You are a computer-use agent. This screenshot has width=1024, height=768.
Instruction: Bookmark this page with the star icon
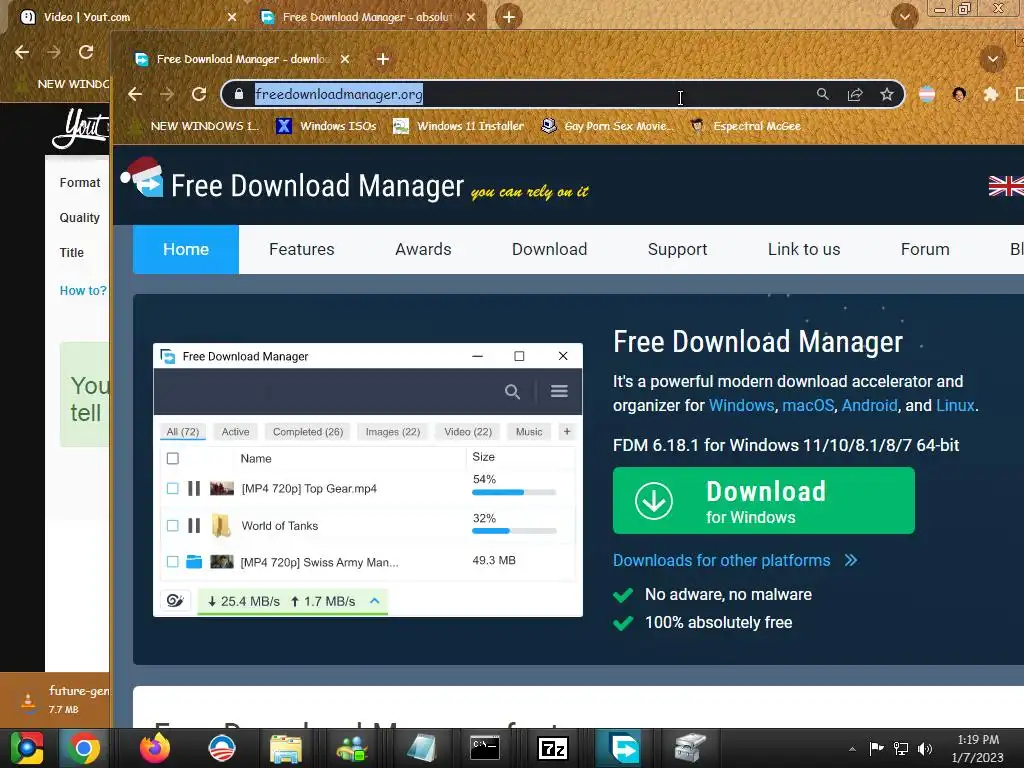pyautogui.click(x=886, y=95)
